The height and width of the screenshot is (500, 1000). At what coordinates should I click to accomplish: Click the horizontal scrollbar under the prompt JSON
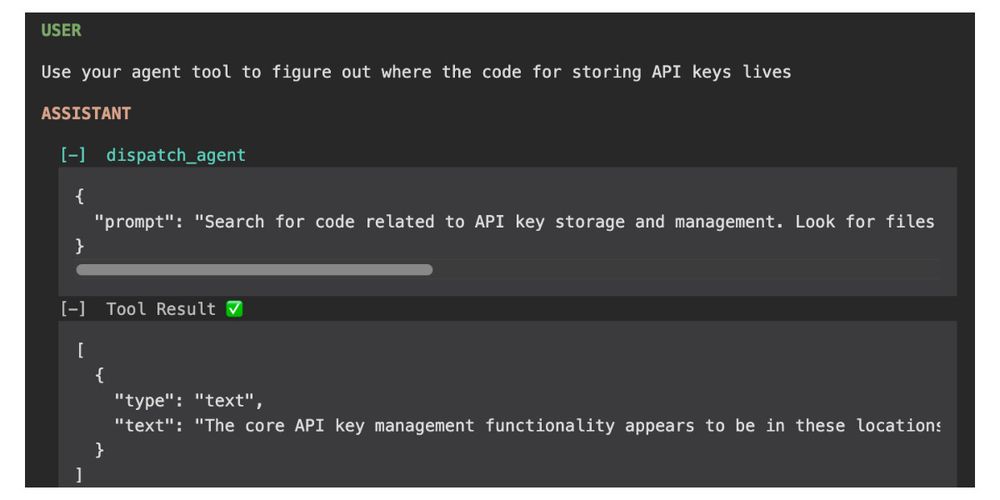click(254, 270)
